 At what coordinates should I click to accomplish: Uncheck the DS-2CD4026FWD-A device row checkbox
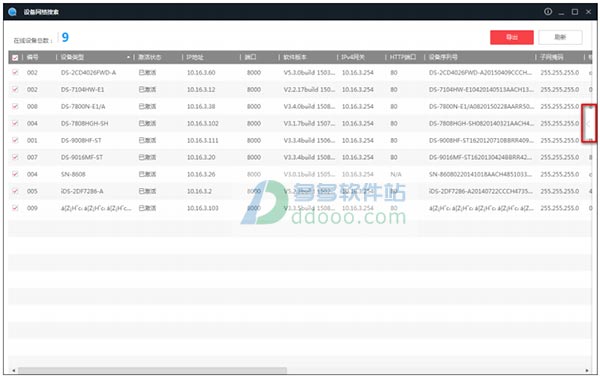[15, 72]
